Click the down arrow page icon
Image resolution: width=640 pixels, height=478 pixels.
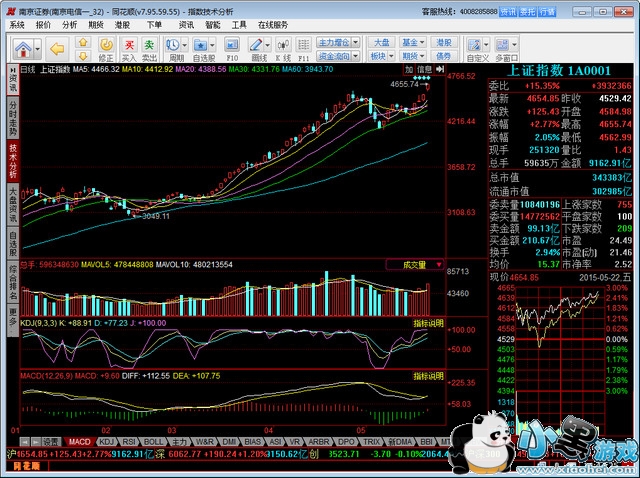[83, 56]
